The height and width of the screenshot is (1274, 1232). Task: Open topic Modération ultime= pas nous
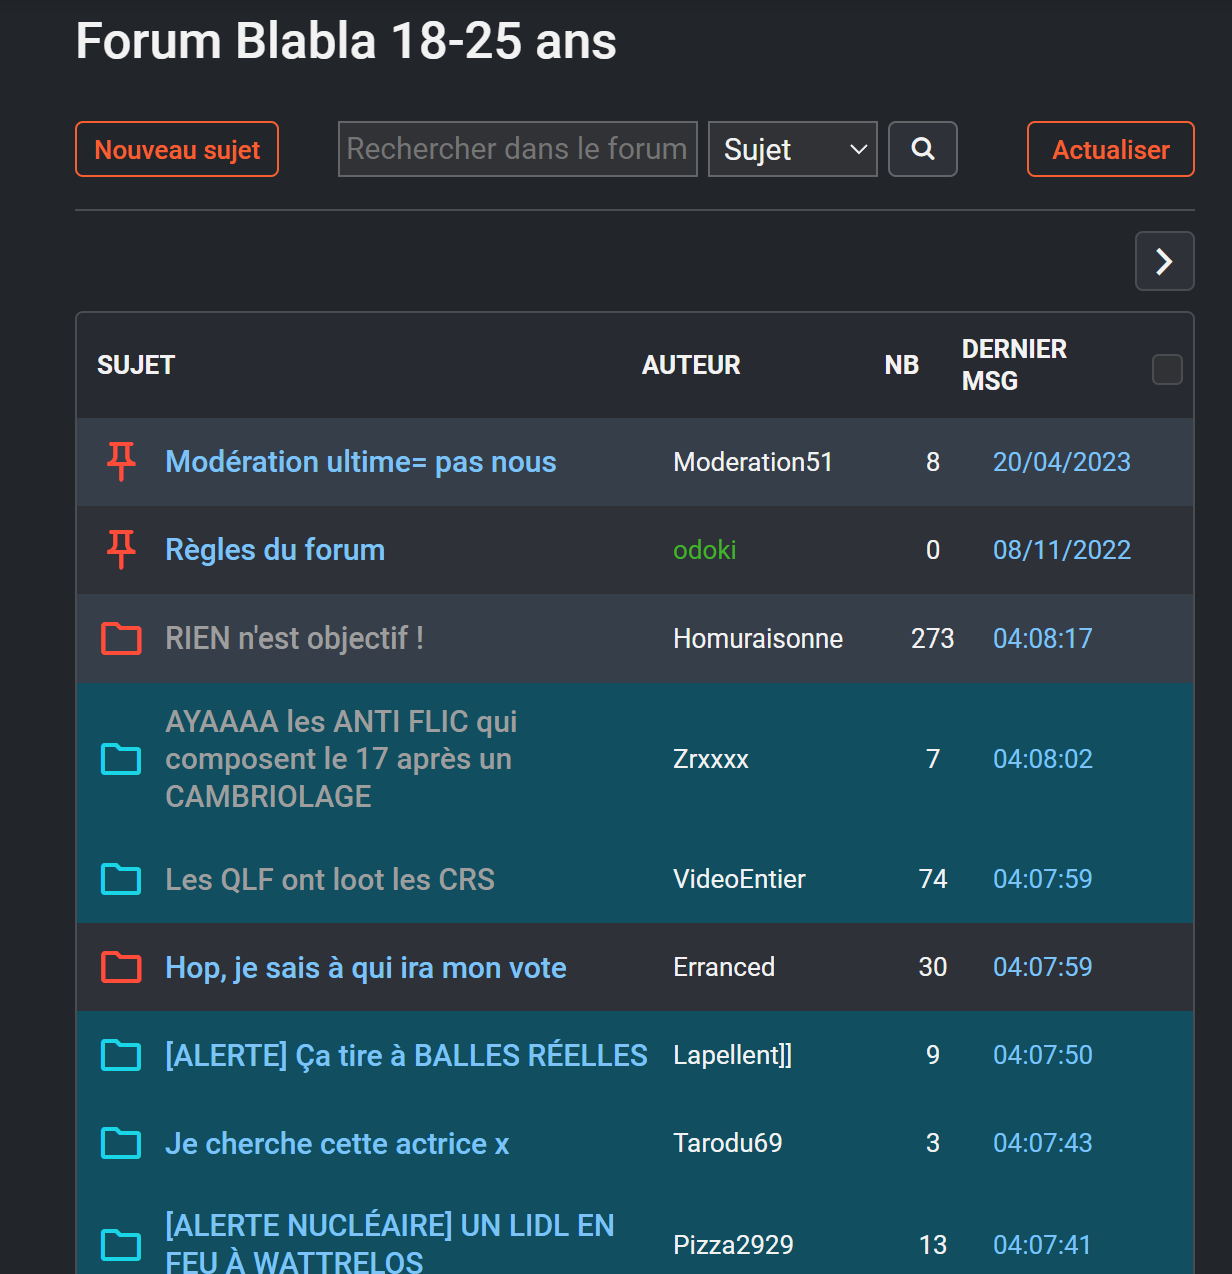coord(360,462)
